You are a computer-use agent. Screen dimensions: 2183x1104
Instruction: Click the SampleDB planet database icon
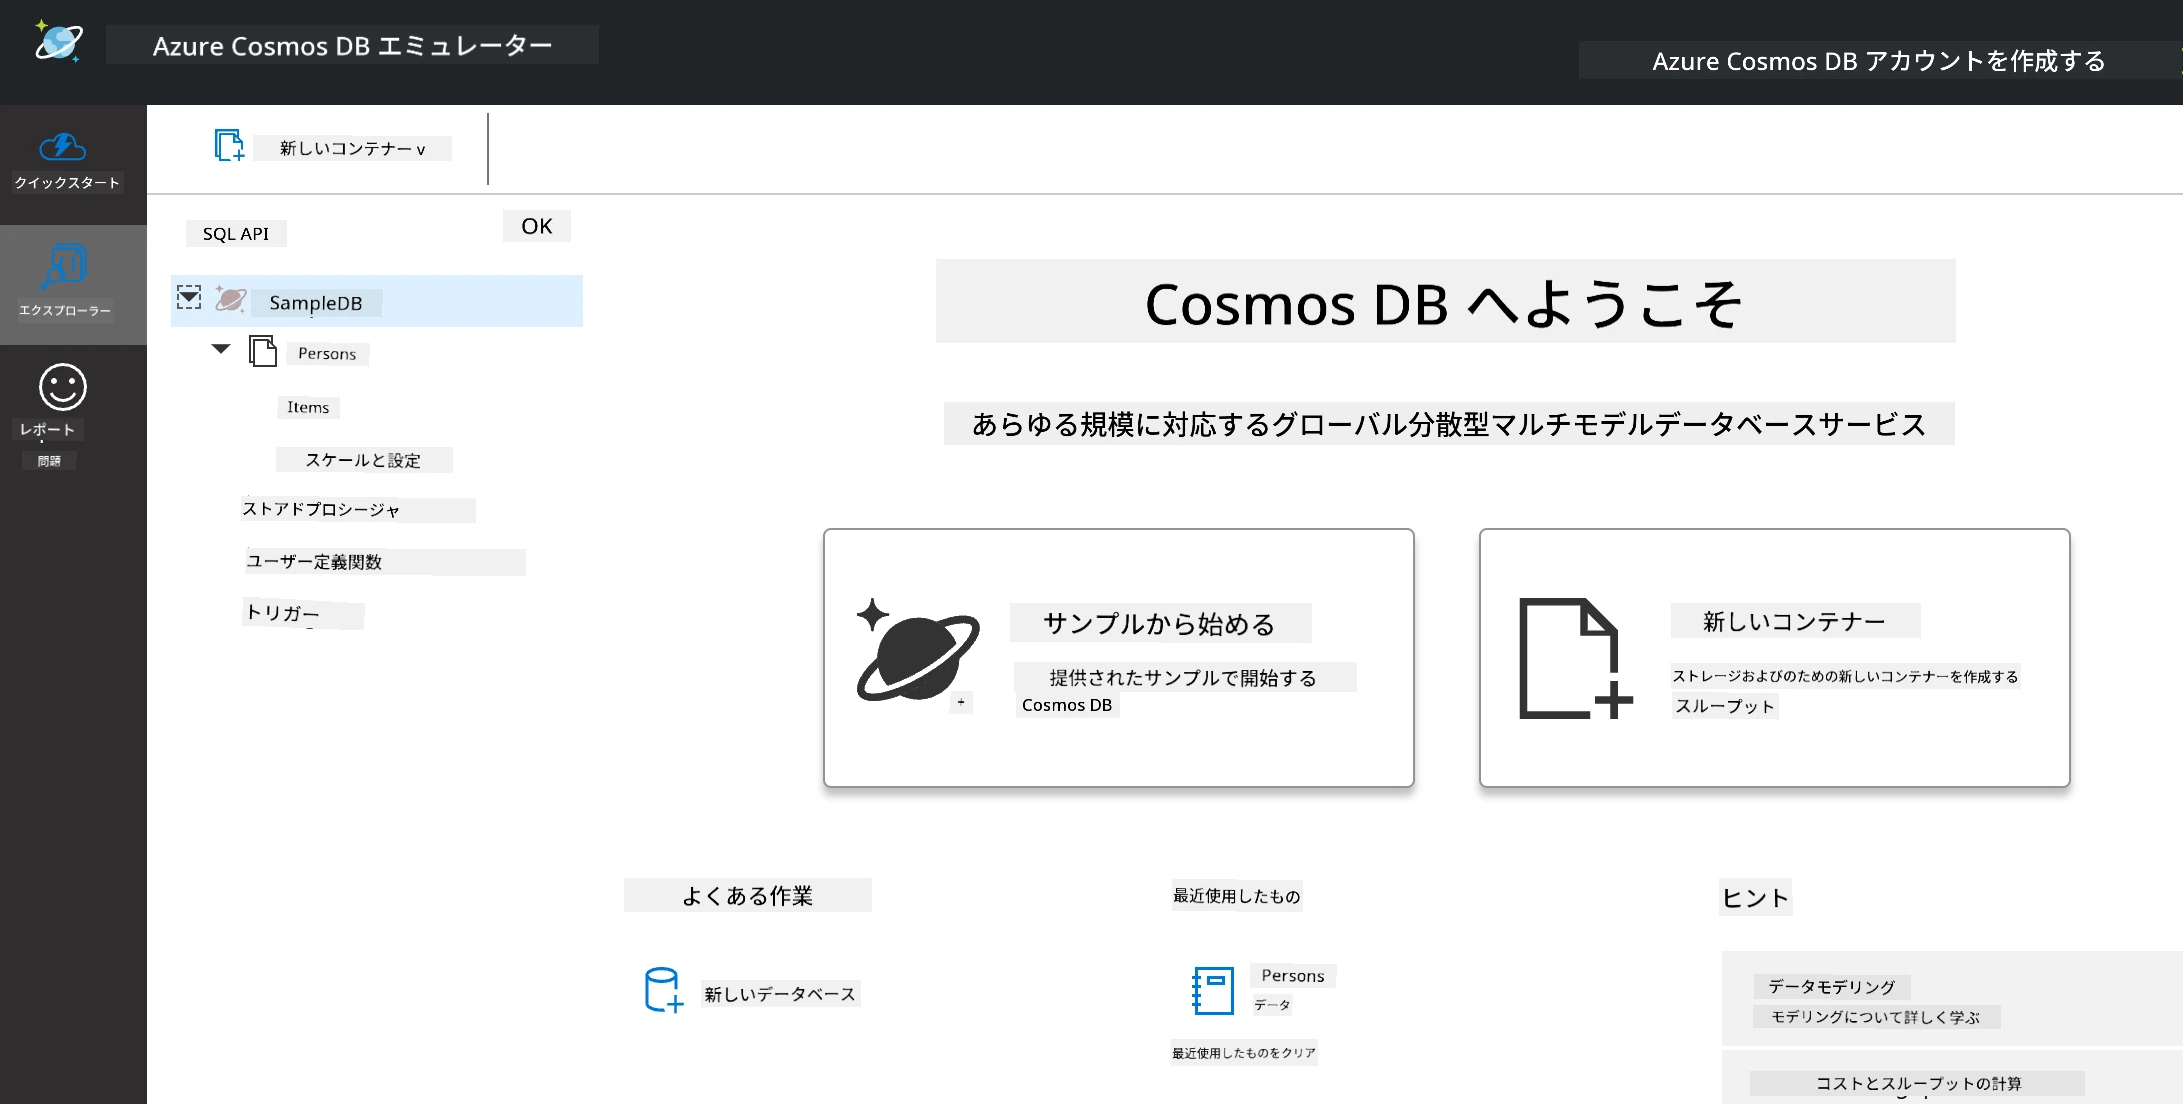tap(231, 299)
